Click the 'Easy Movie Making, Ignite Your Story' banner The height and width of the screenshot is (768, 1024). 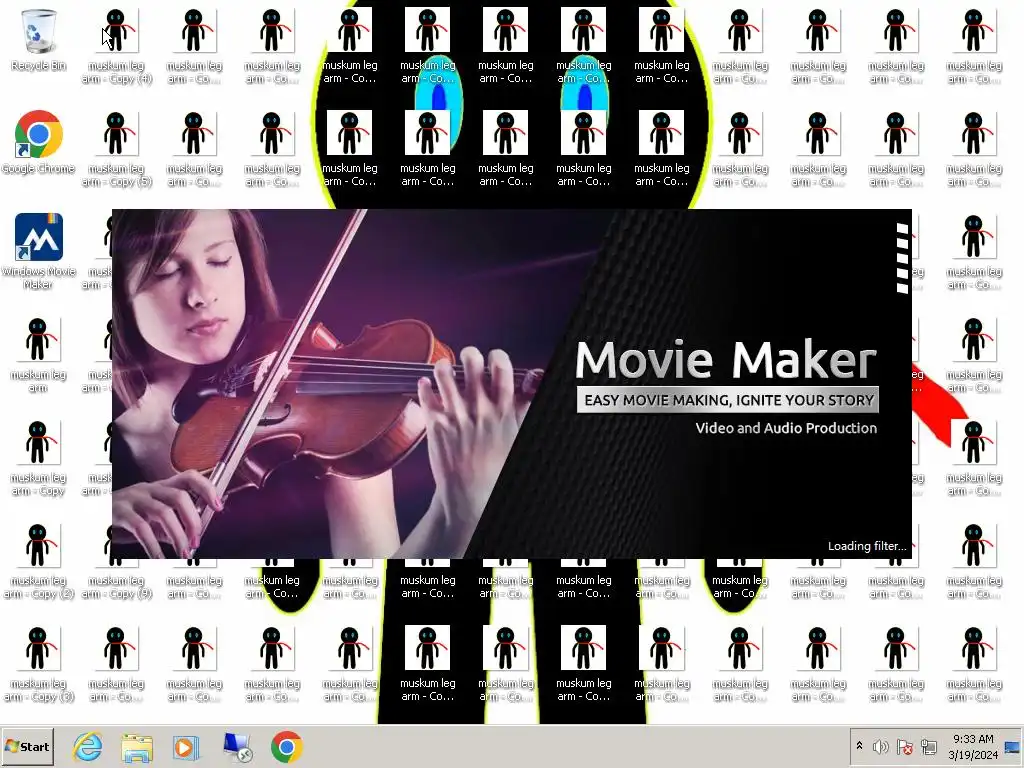point(728,400)
